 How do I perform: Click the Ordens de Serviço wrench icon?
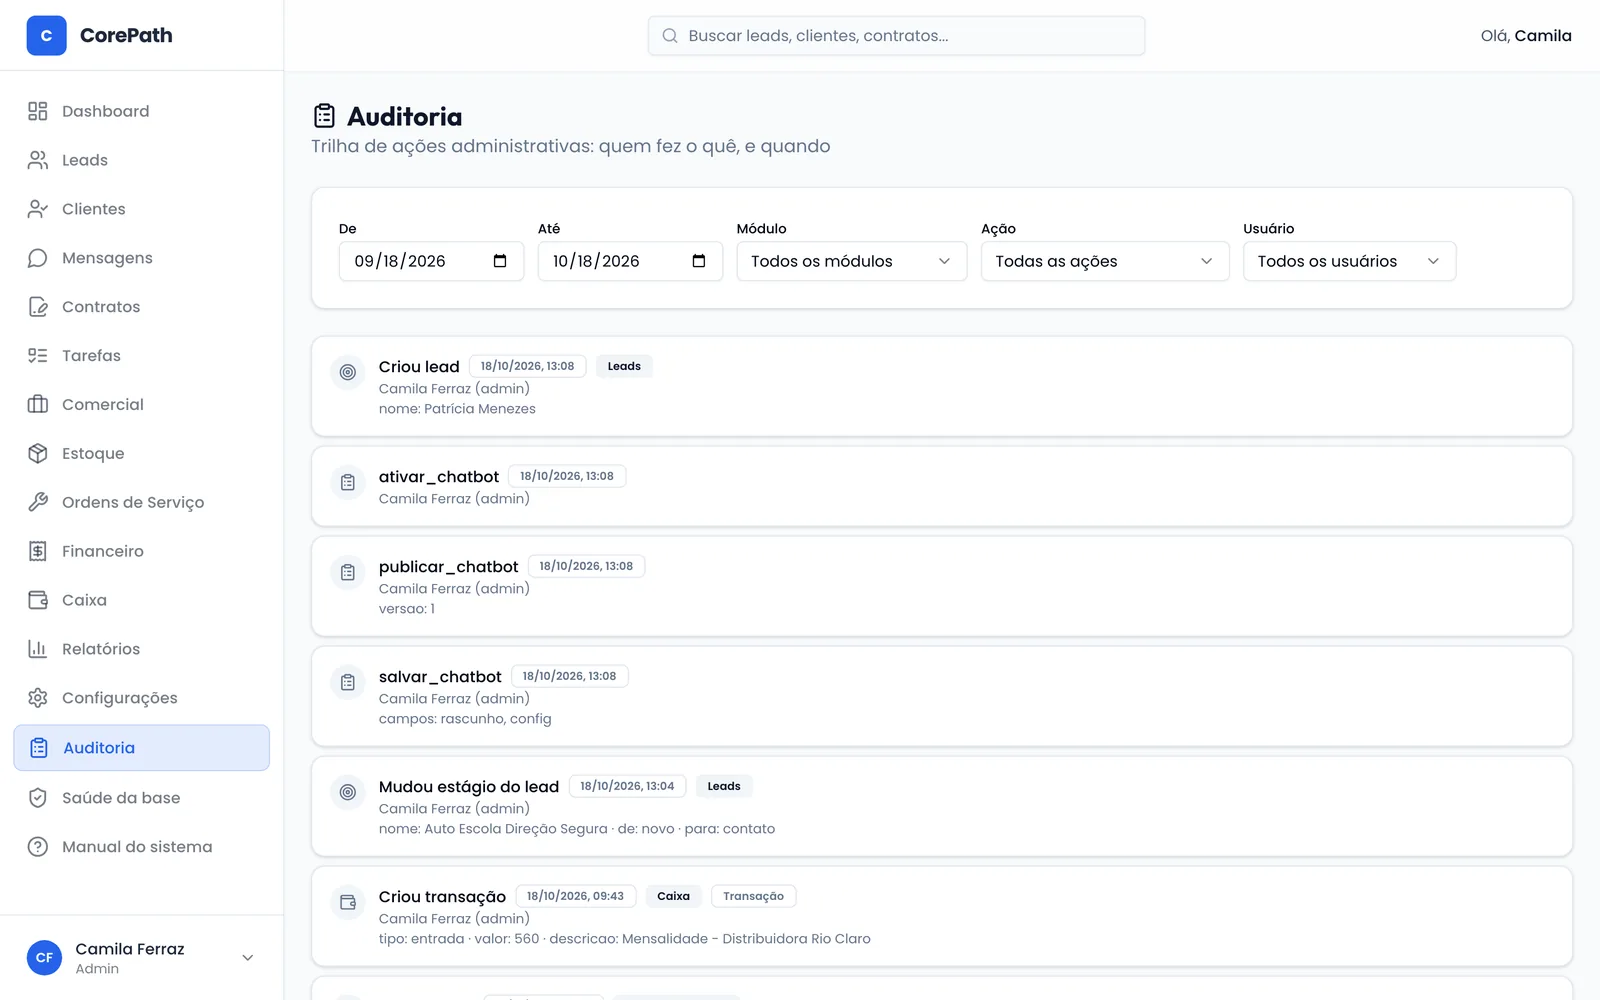38,502
